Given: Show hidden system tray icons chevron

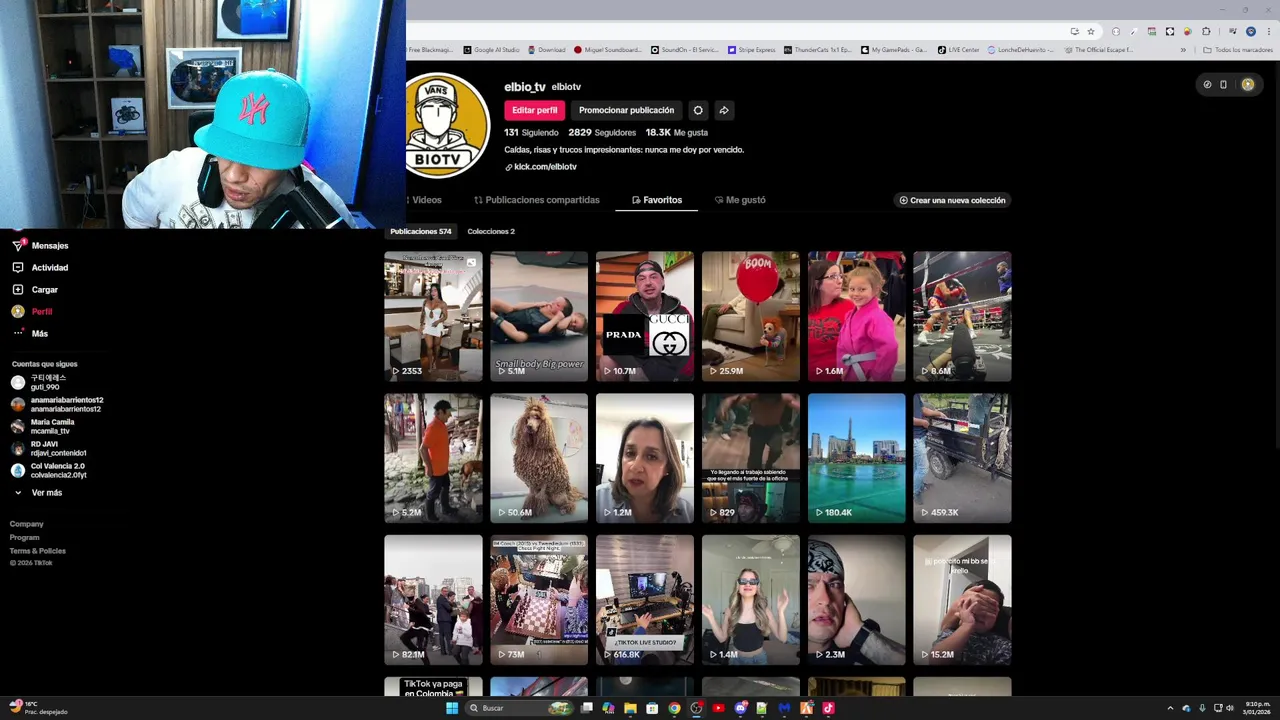Looking at the screenshot, I should click(x=1170, y=708).
